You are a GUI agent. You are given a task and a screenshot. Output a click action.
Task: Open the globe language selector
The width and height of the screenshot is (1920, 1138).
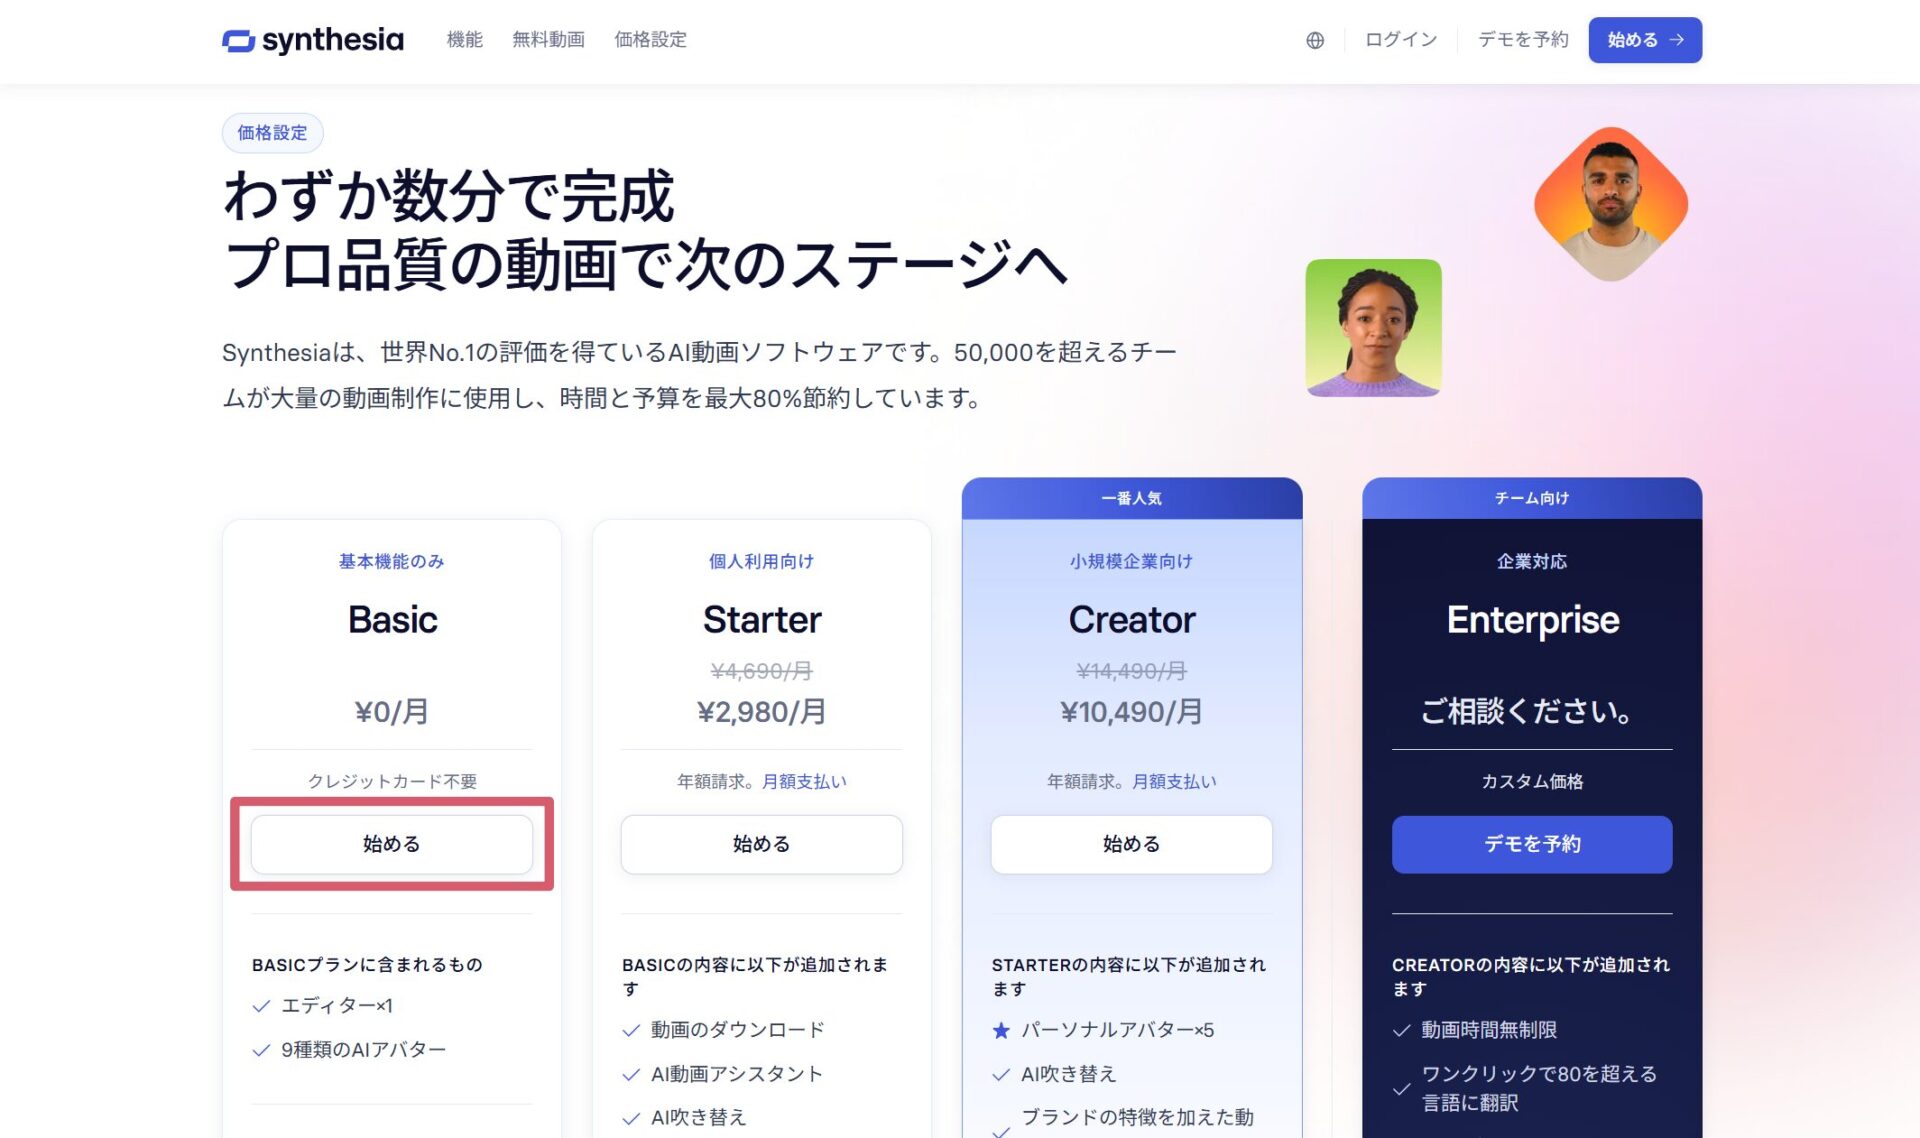pos(1315,40)
